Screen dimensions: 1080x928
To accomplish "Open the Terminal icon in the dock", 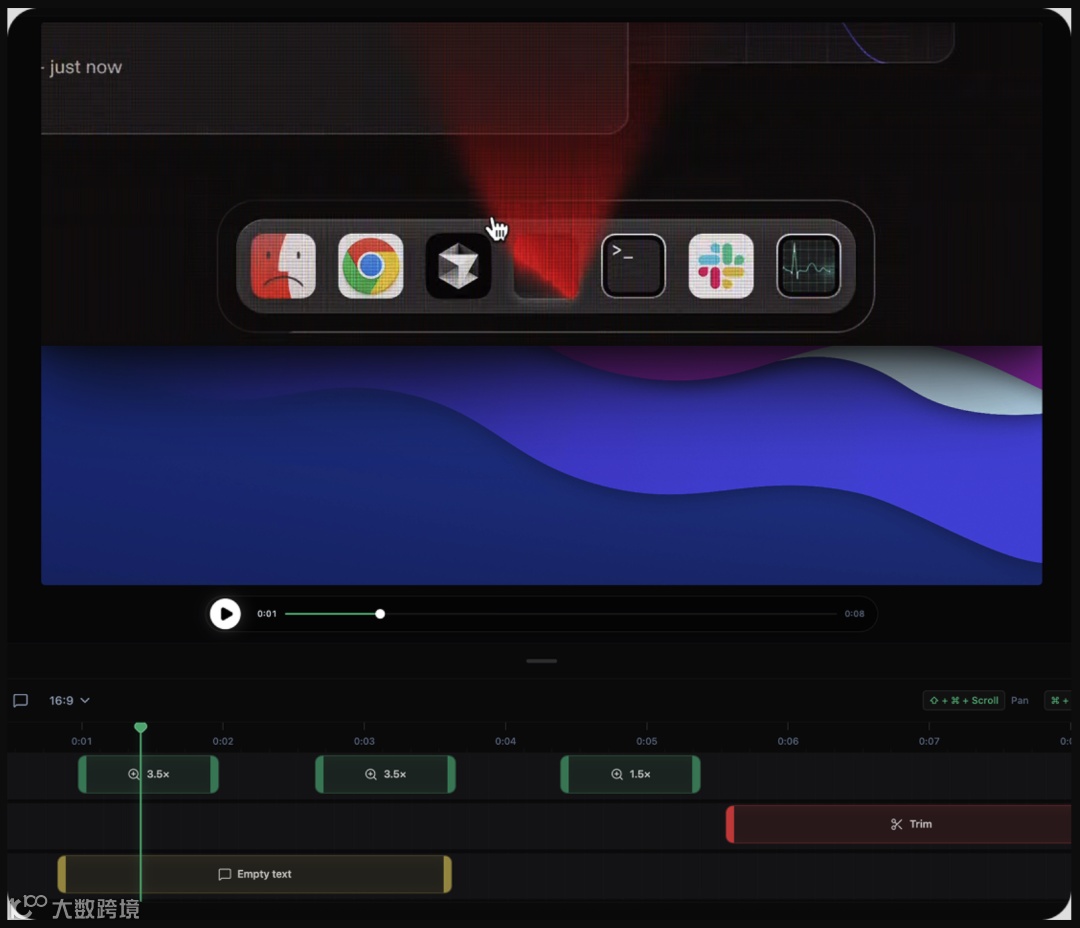I will [x=633, y=266].
